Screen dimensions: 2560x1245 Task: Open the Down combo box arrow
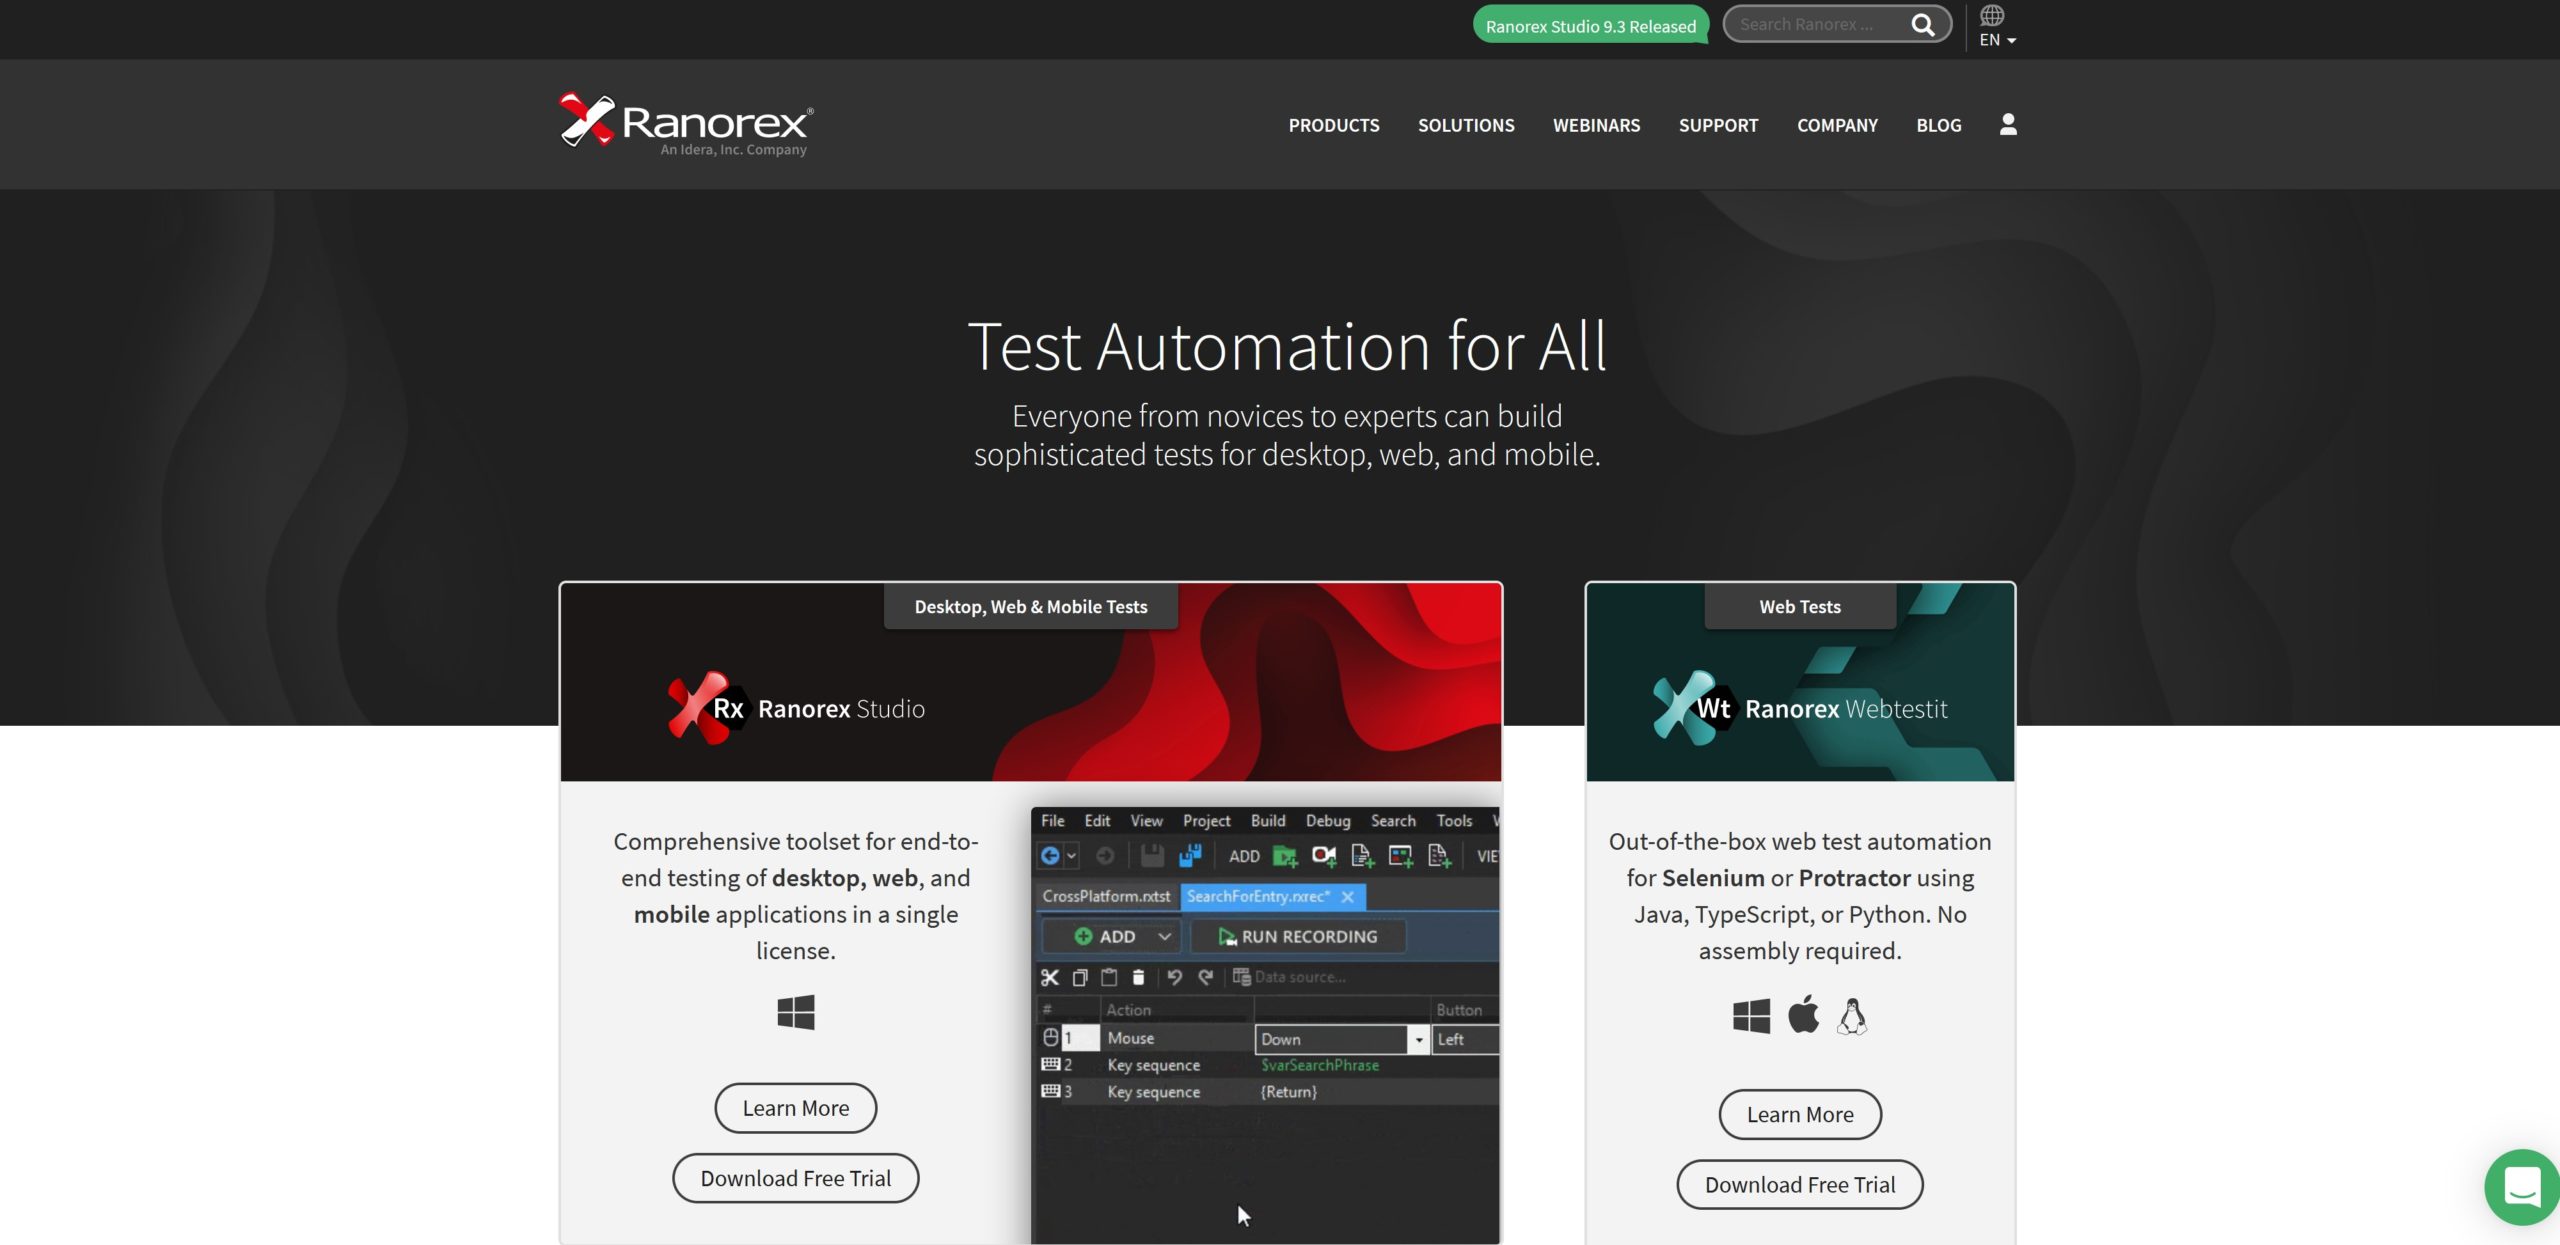(x=1418, y=1040)
